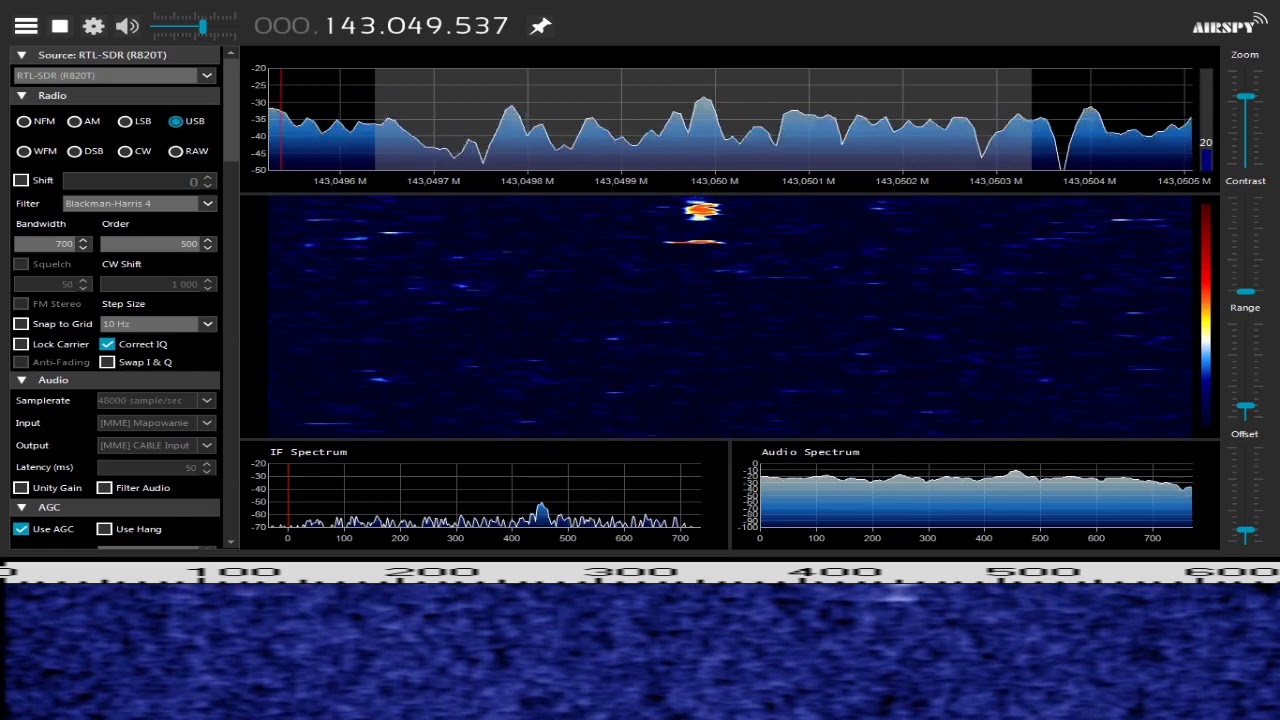Click the pin tuning-style icon next to the frequency
The width and height of the screenshot is (1280, 720).
point(540,26)
